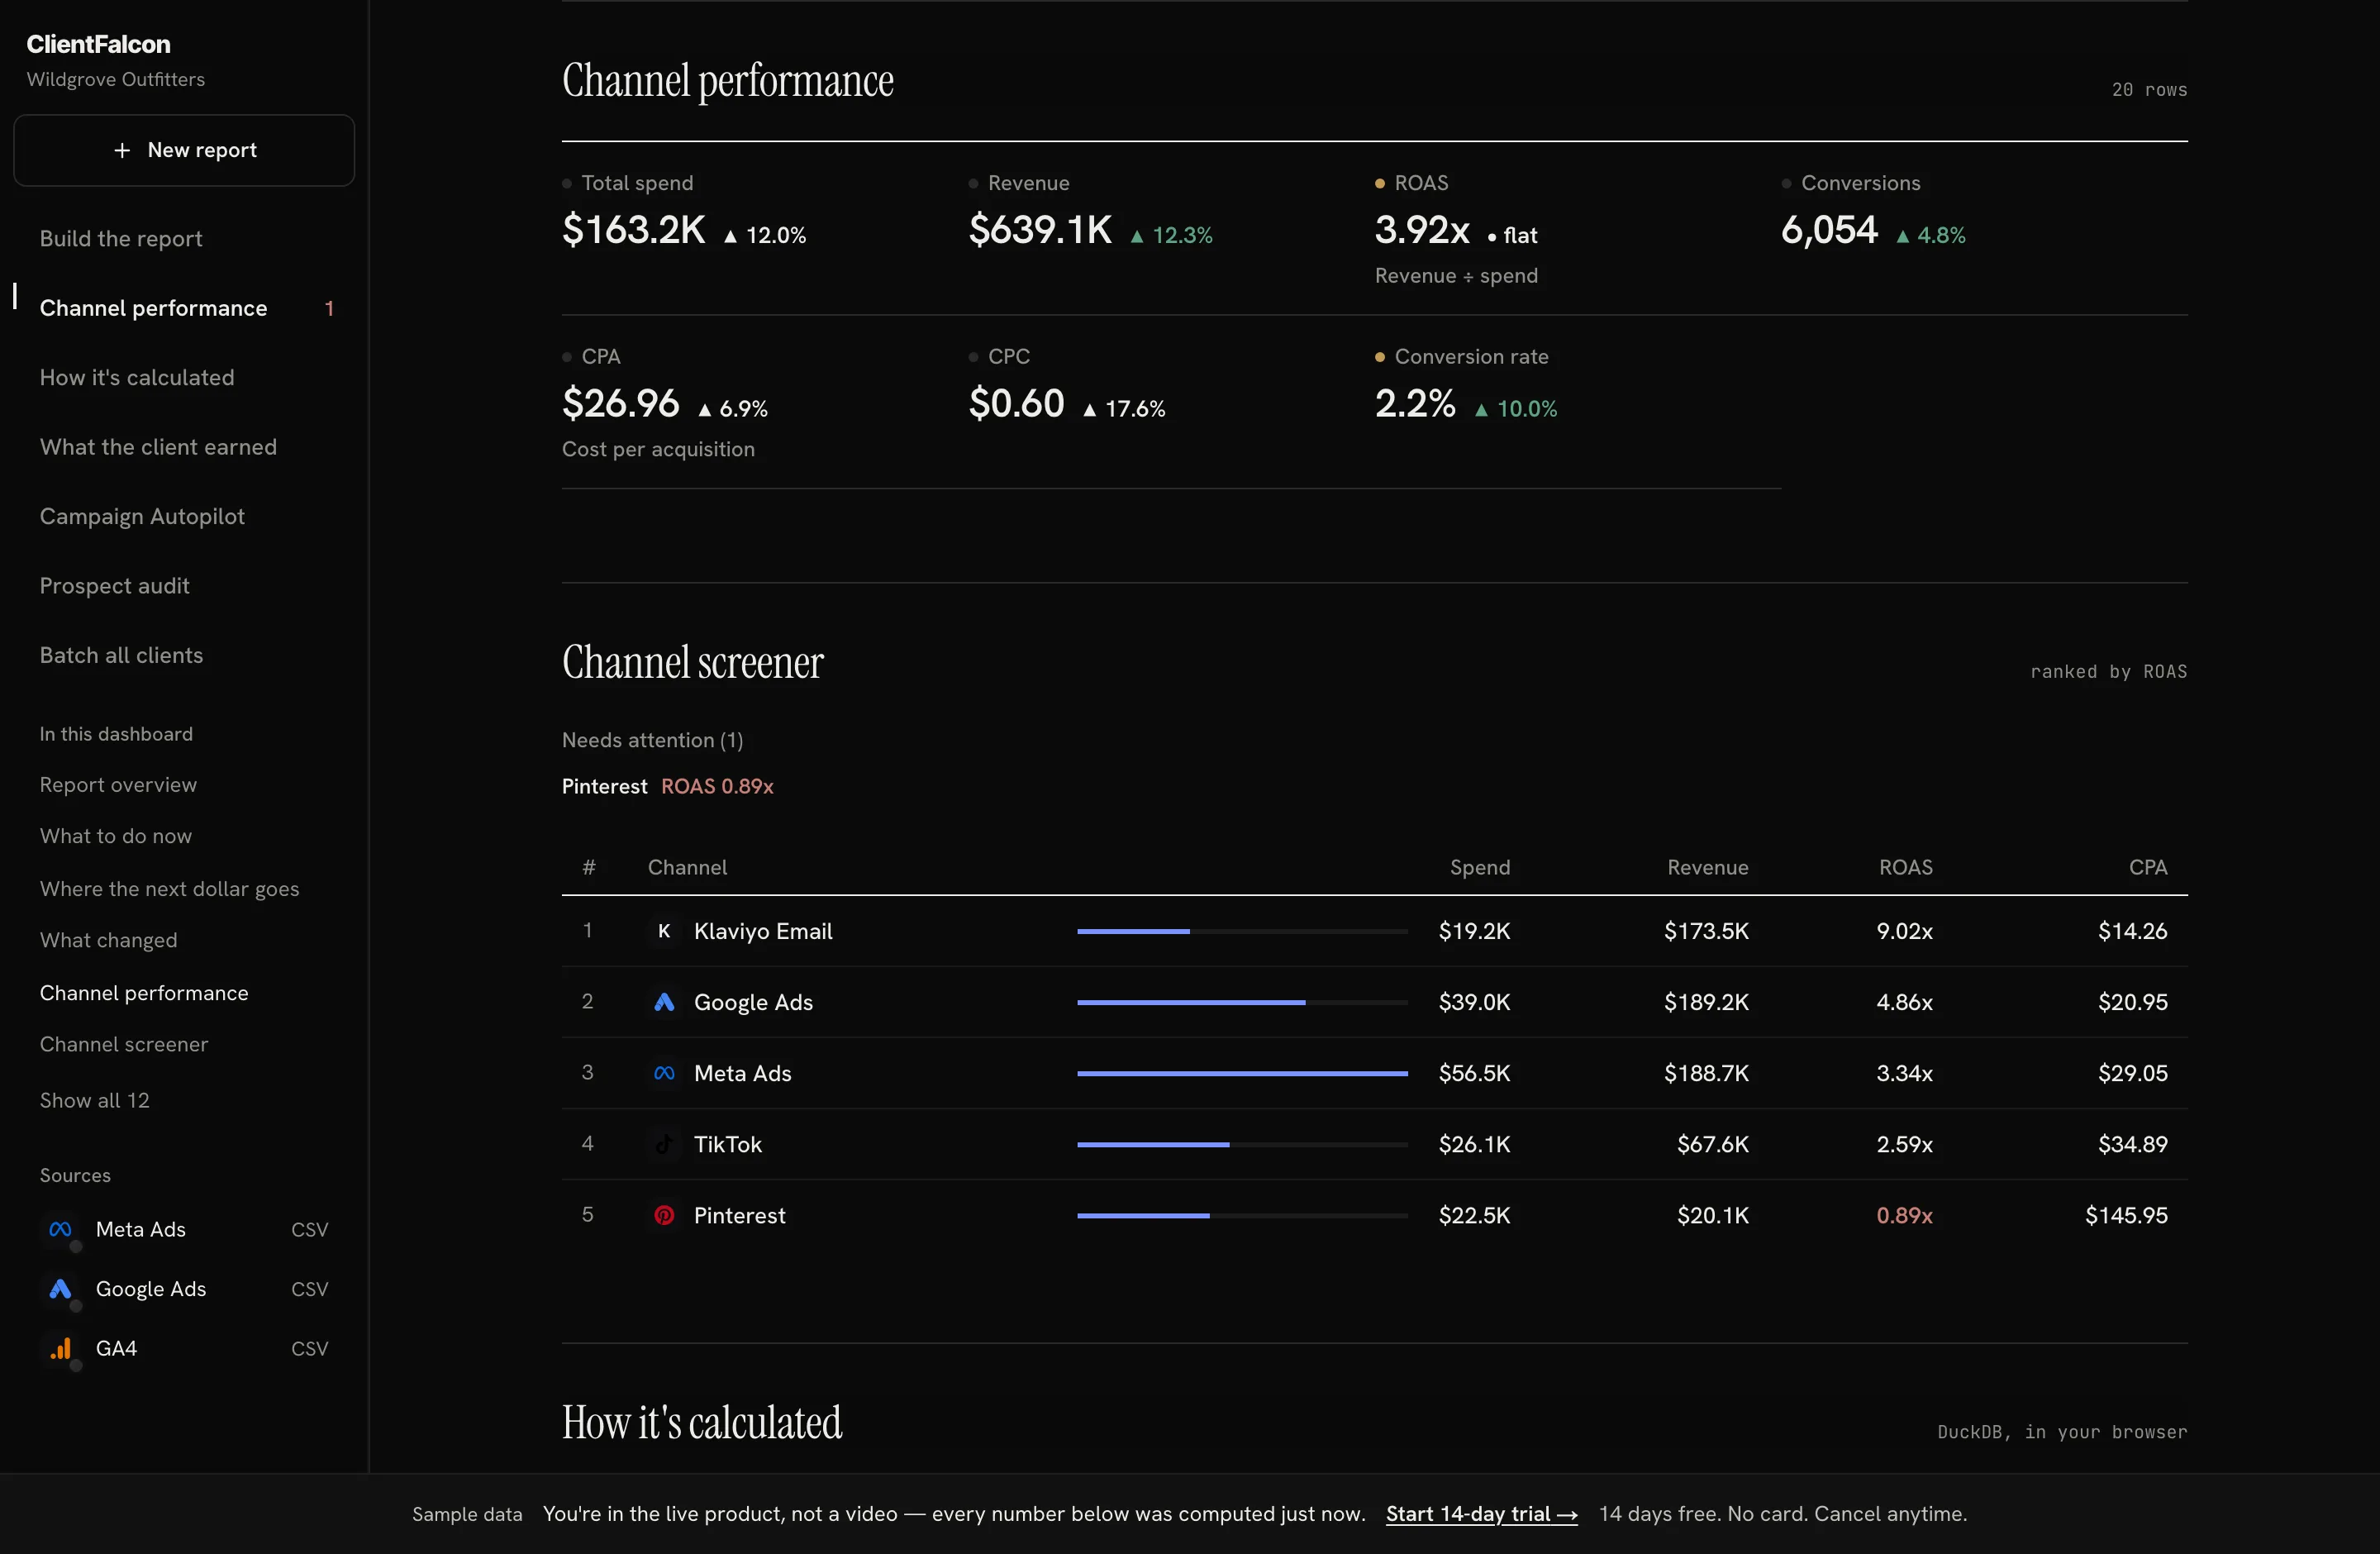Image resolution: width=2380 pixels, height=1554 pixels.
Task: Click the Google Ads icon in screener table
Action: coord(664,1002)
